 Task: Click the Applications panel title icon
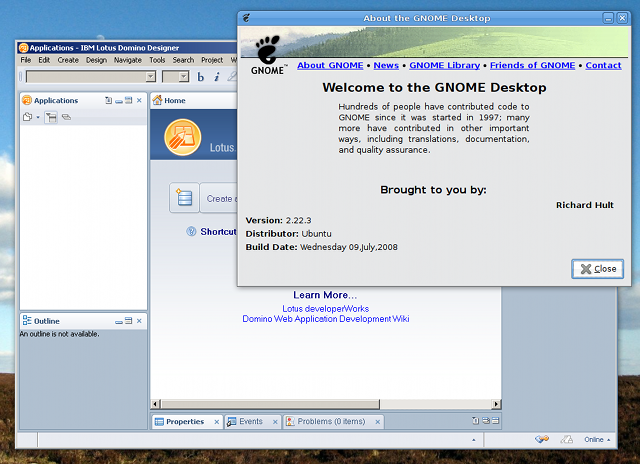[27, 100]
